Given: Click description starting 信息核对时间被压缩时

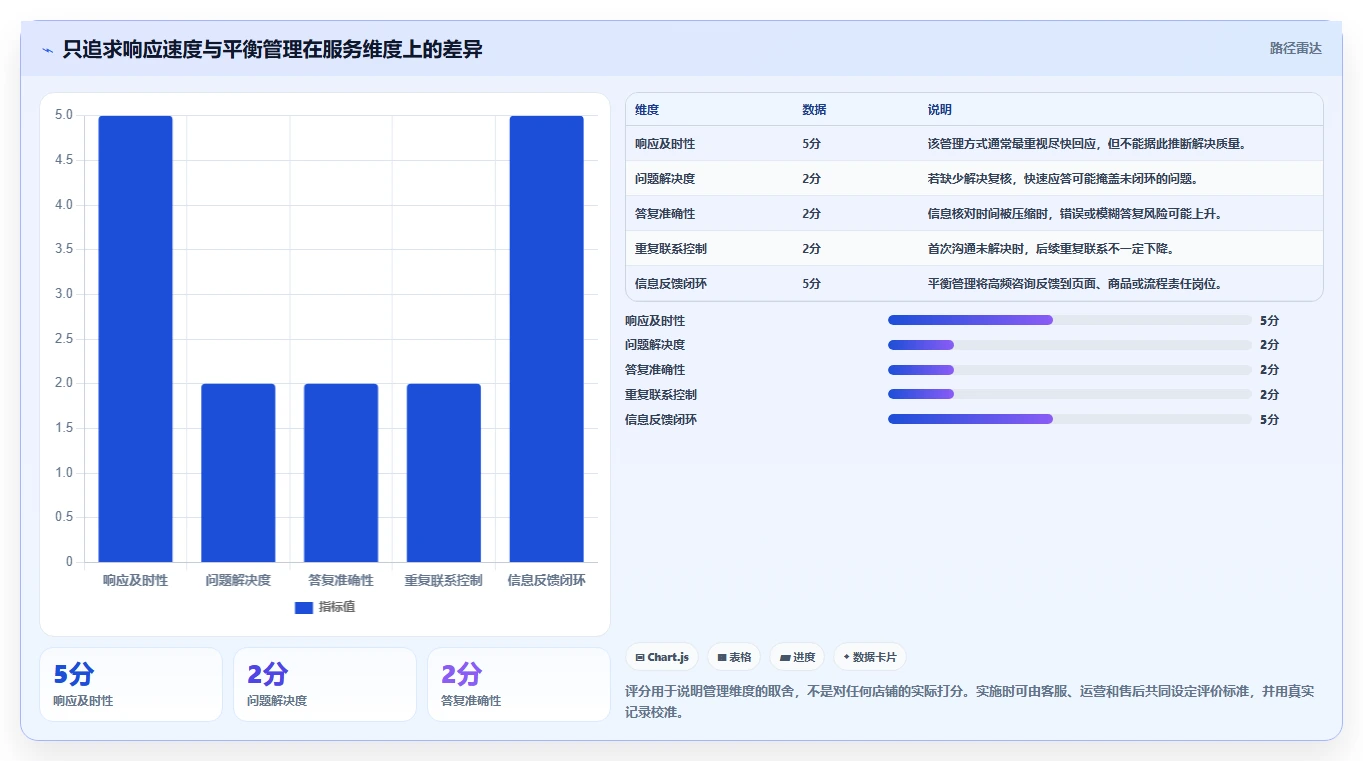Looking at the screenshot, I should [1075, 214].
